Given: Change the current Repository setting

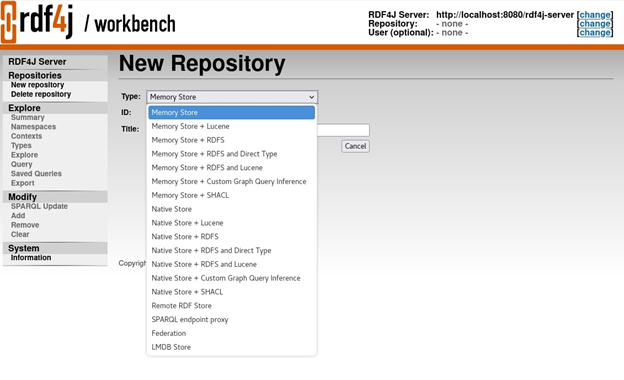Looking at the screenshot, I should click(595, 23).
